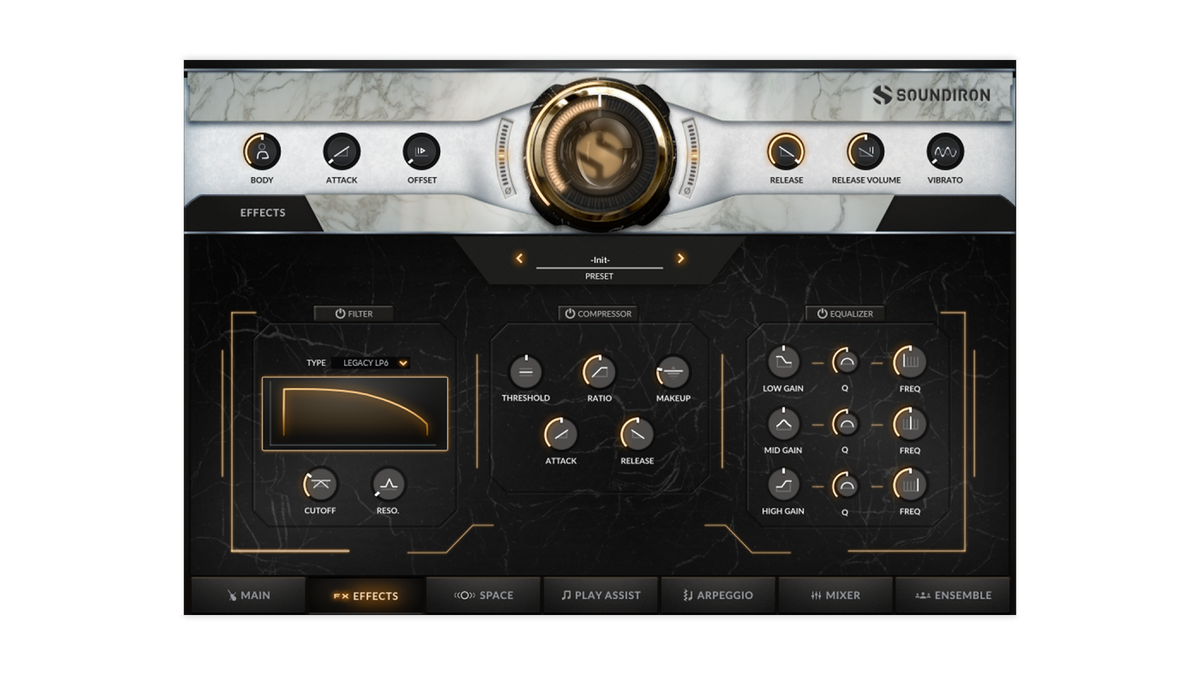Switch to the Space tab
This screenshot has height=675, width=1200.
click(483, 595)
